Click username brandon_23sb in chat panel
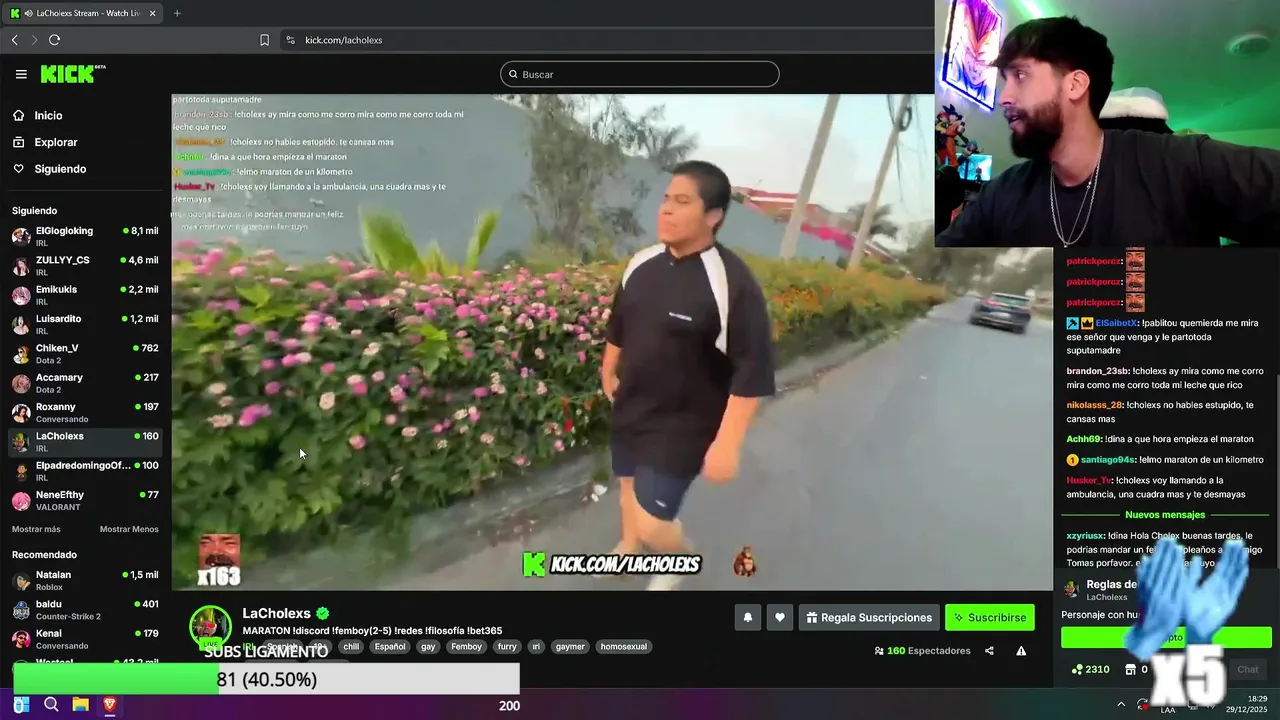Image resolution: width=1280 pixels, height=720 pixels. 1097,371
